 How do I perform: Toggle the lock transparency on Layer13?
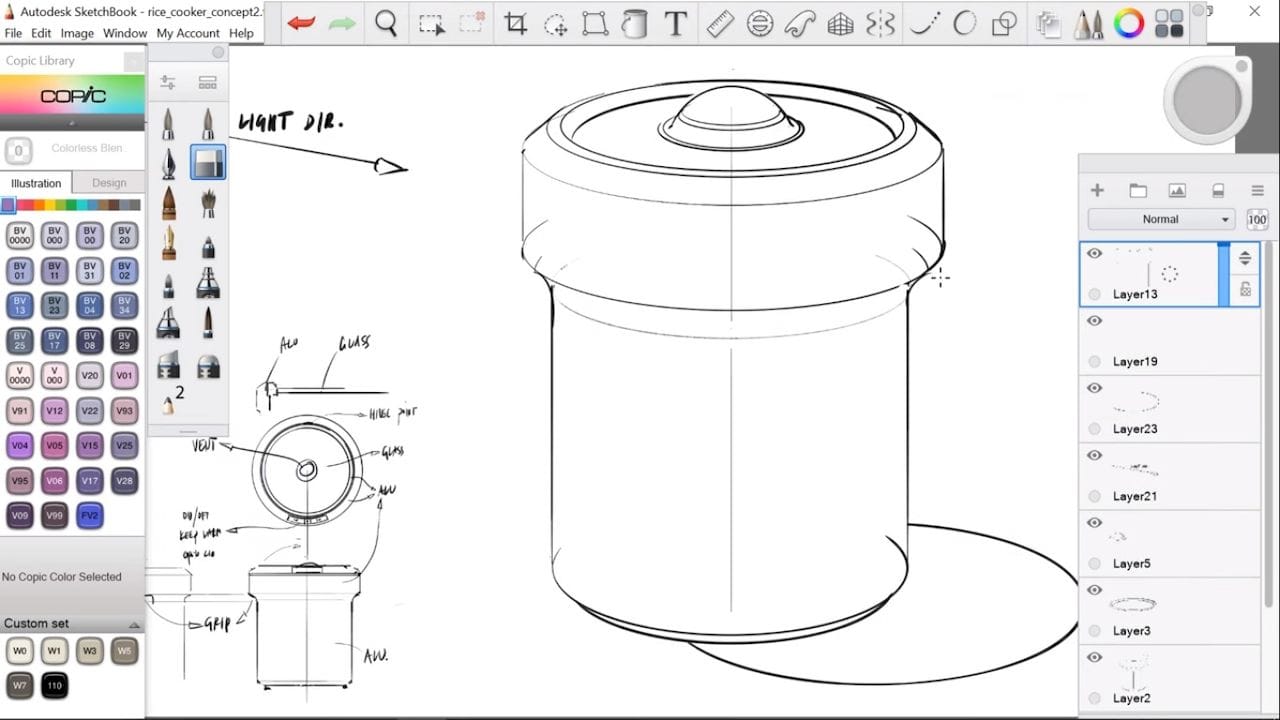(x=1245, y=289)
